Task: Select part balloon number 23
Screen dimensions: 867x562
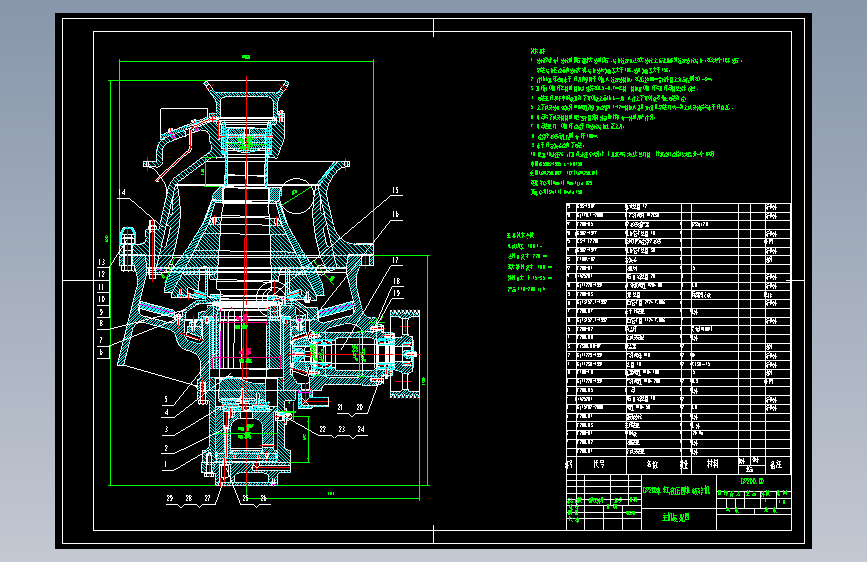Action: tap(342, 429)
